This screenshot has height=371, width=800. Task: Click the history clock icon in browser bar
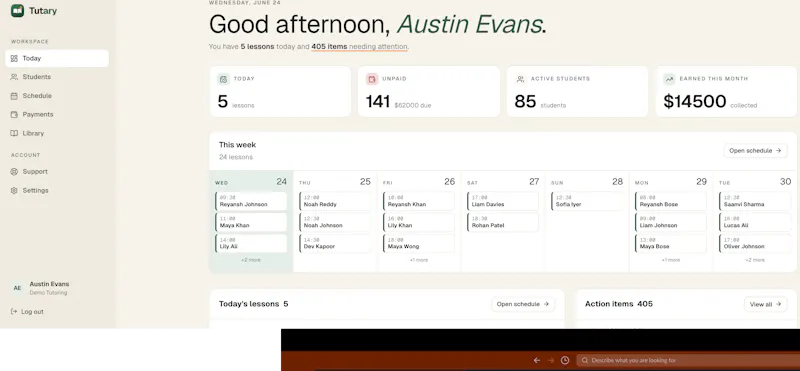(x=565, y=360)
